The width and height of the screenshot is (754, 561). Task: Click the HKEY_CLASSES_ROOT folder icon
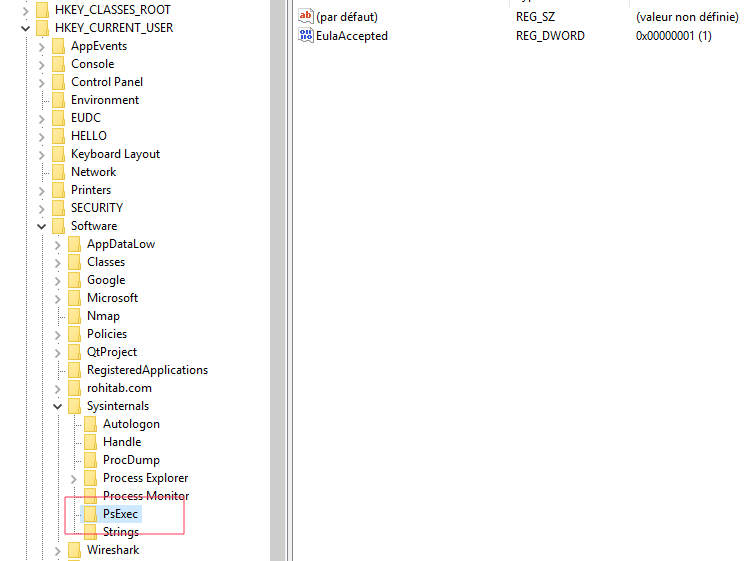[43, 10]
